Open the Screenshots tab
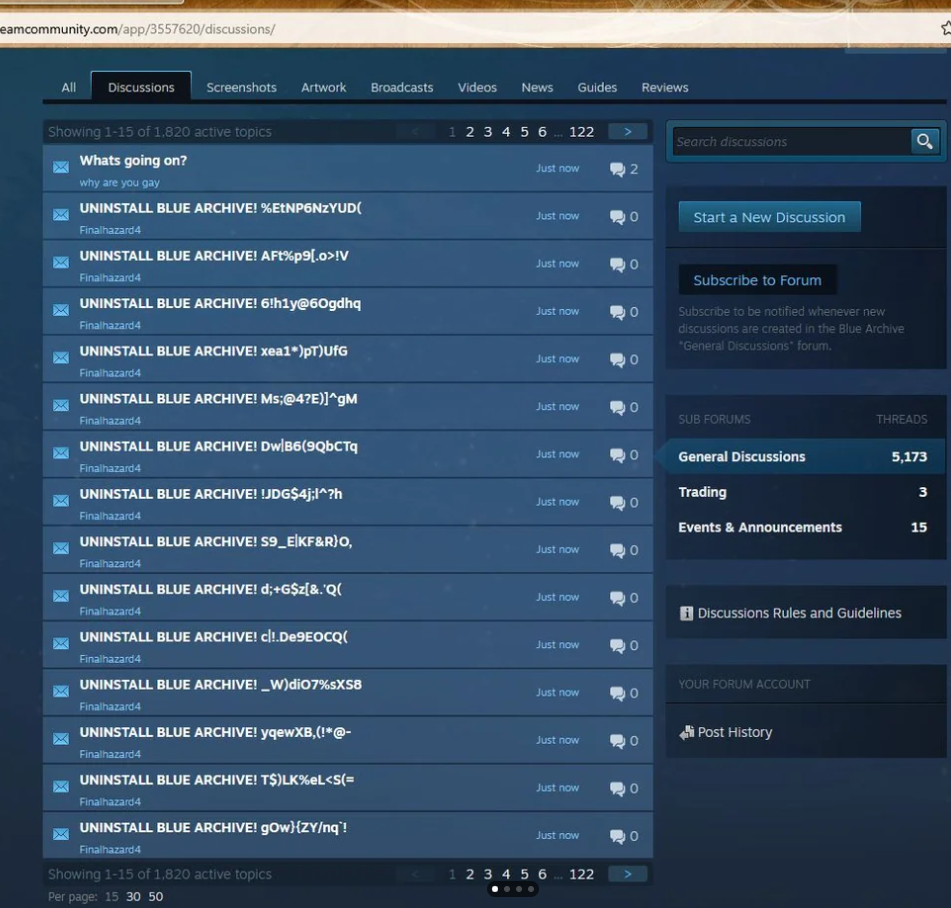The height and width of the screenshot is (908, 951). pyautogui.click(x=241, y=87)
